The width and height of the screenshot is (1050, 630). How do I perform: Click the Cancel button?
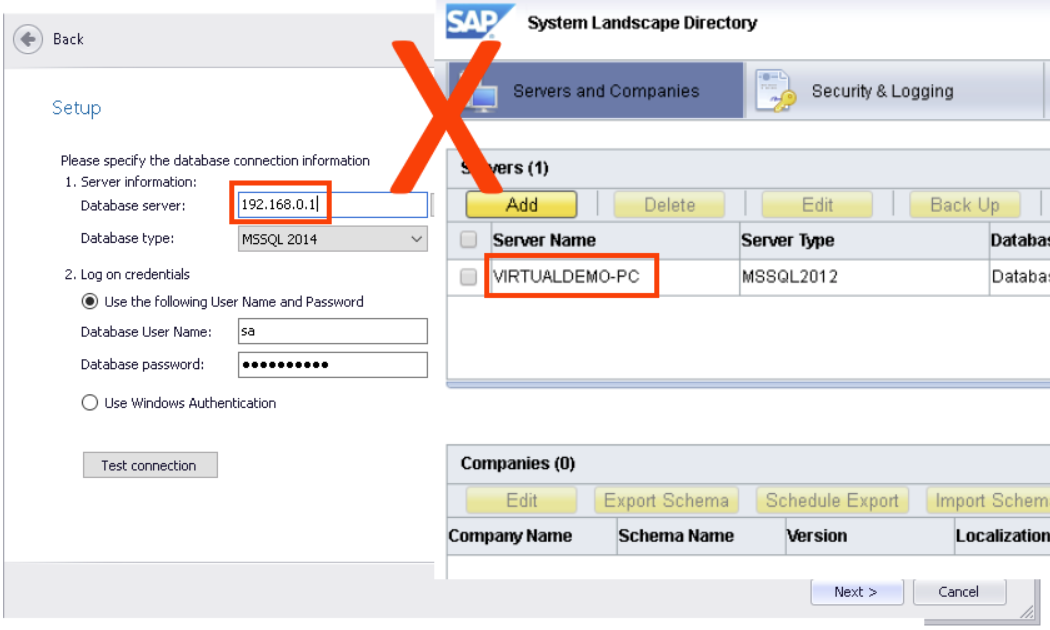point(959,592)
